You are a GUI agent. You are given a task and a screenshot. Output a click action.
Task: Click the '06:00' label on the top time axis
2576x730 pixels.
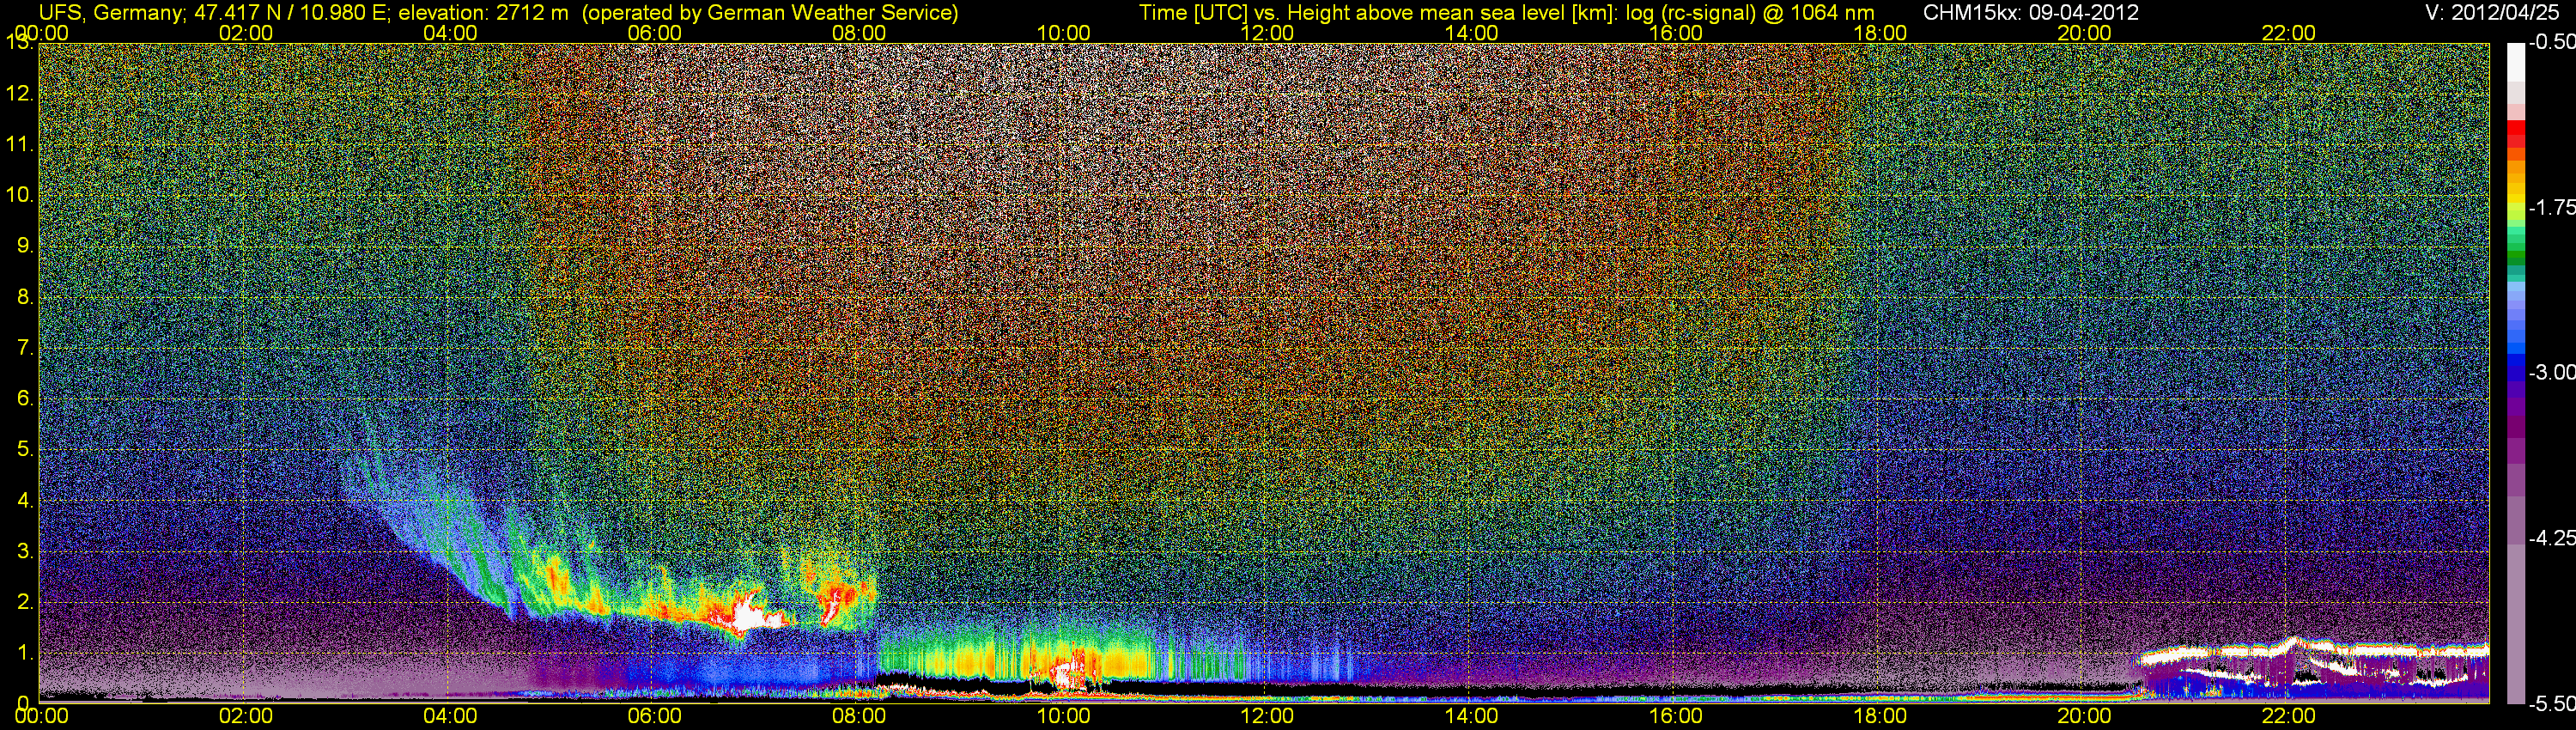655,33
